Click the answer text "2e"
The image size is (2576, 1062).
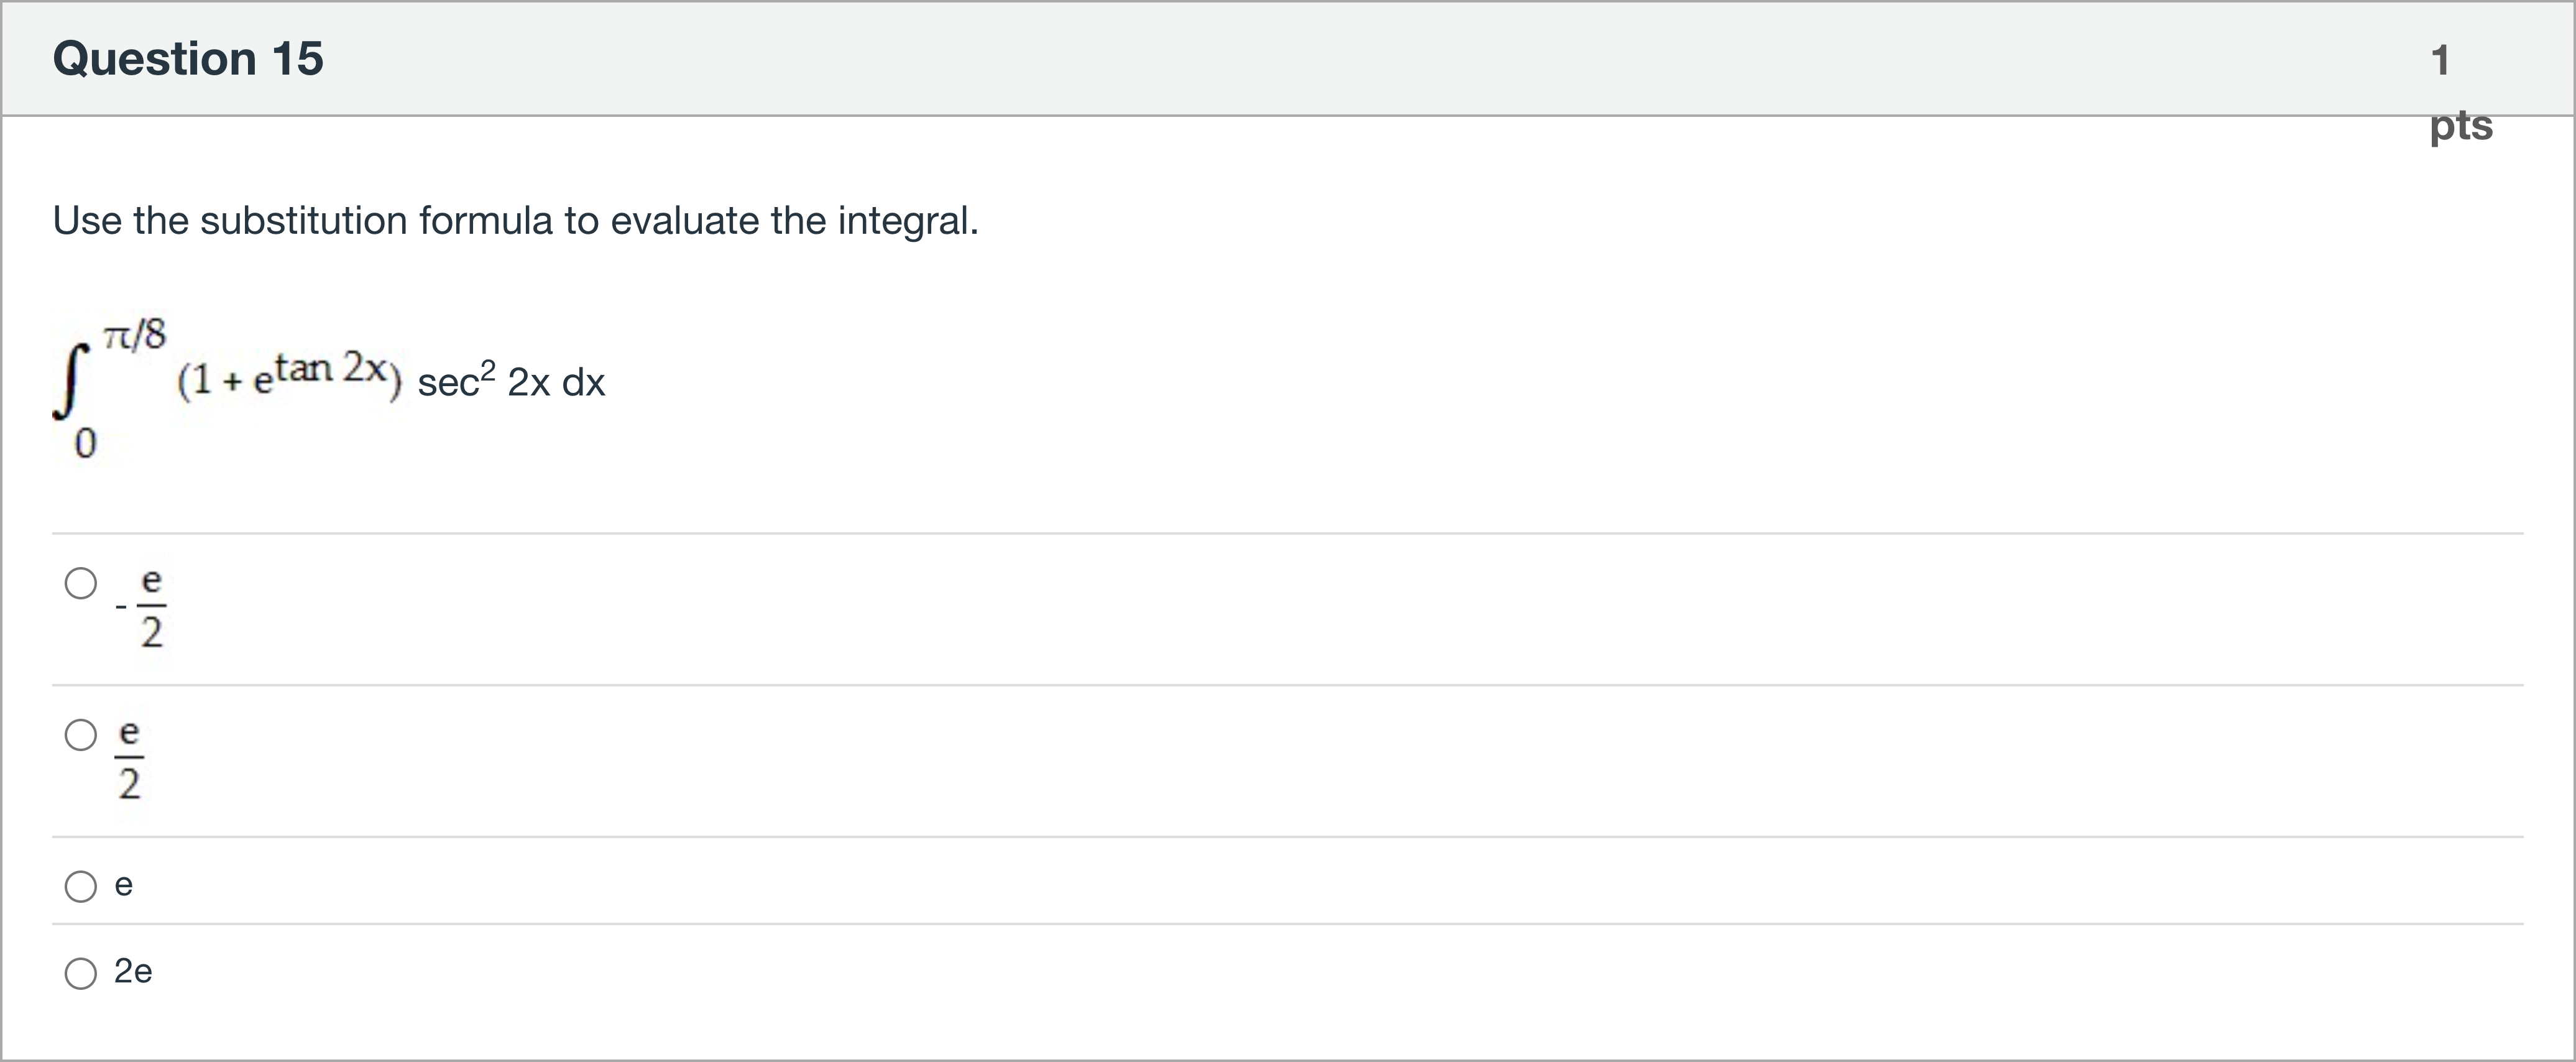click(x=133, y=971)
